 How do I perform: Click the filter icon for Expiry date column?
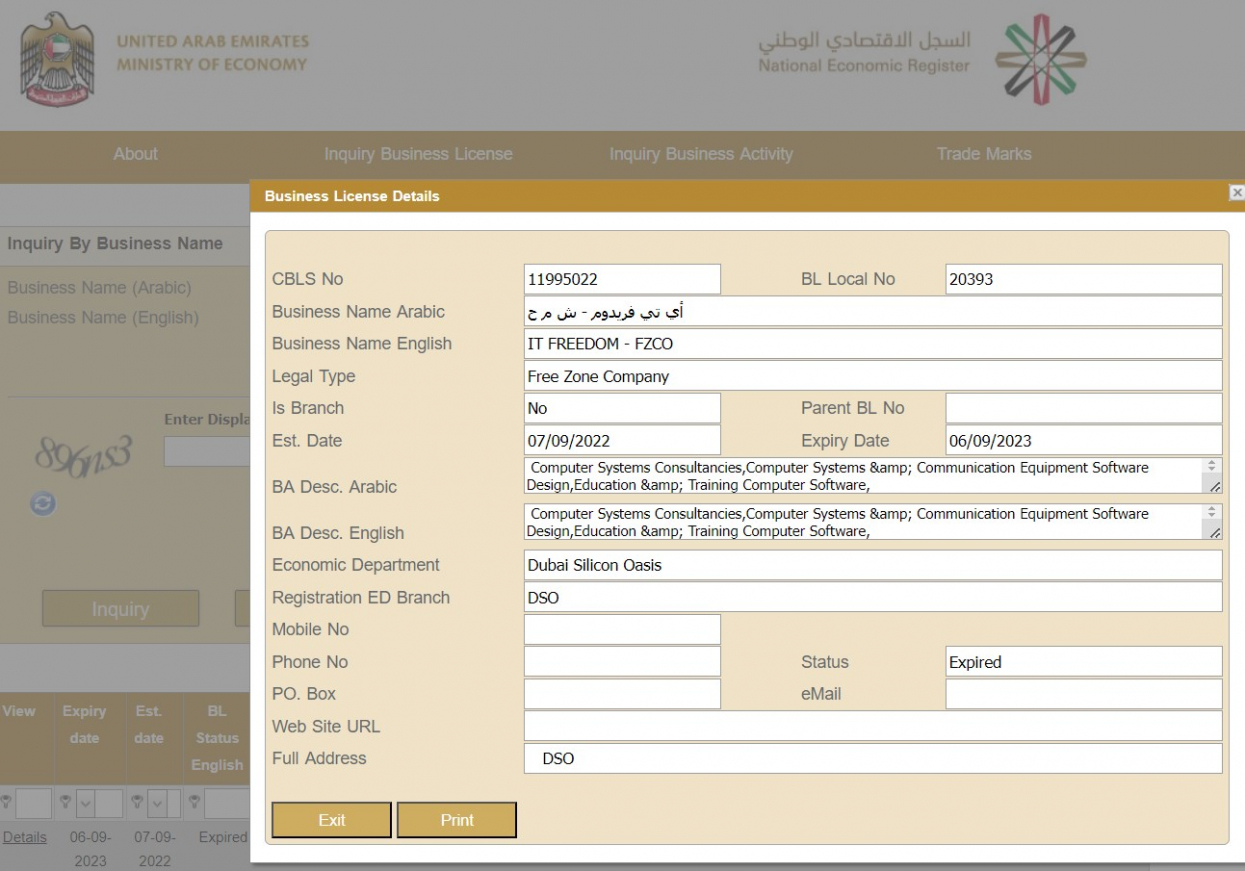coord(63,802)
